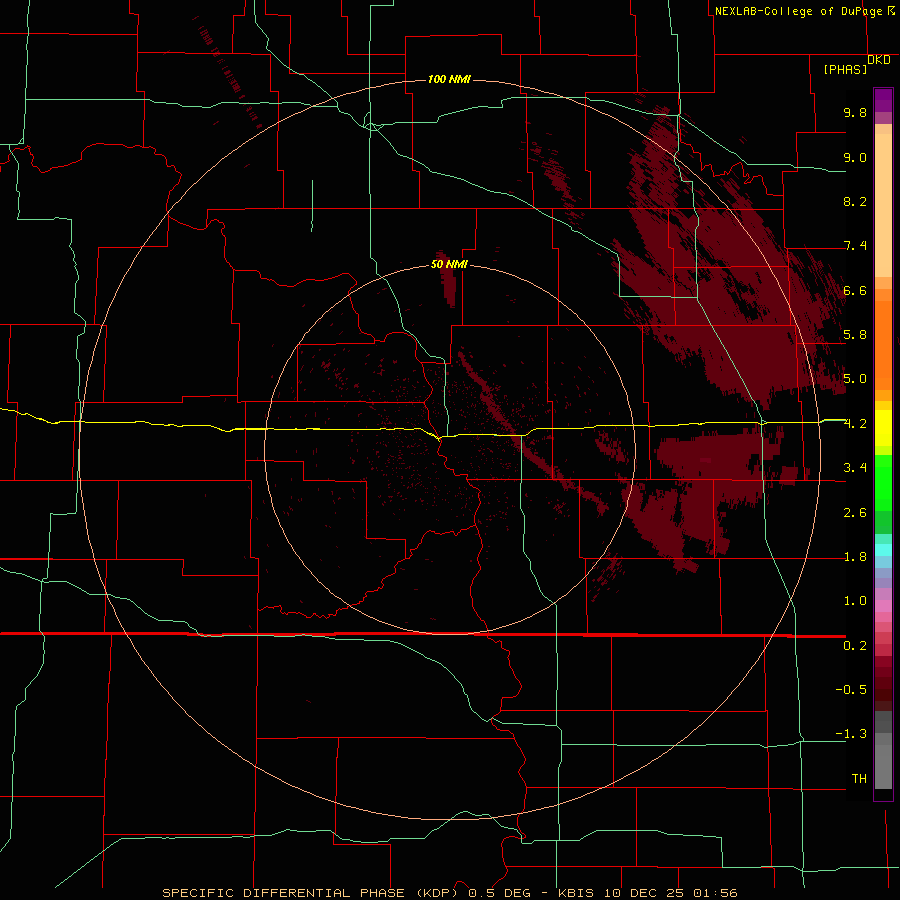Click the DKD label above the color scale
The height and width of the screenshot is (900, 900).
click(x=879, y=60)
